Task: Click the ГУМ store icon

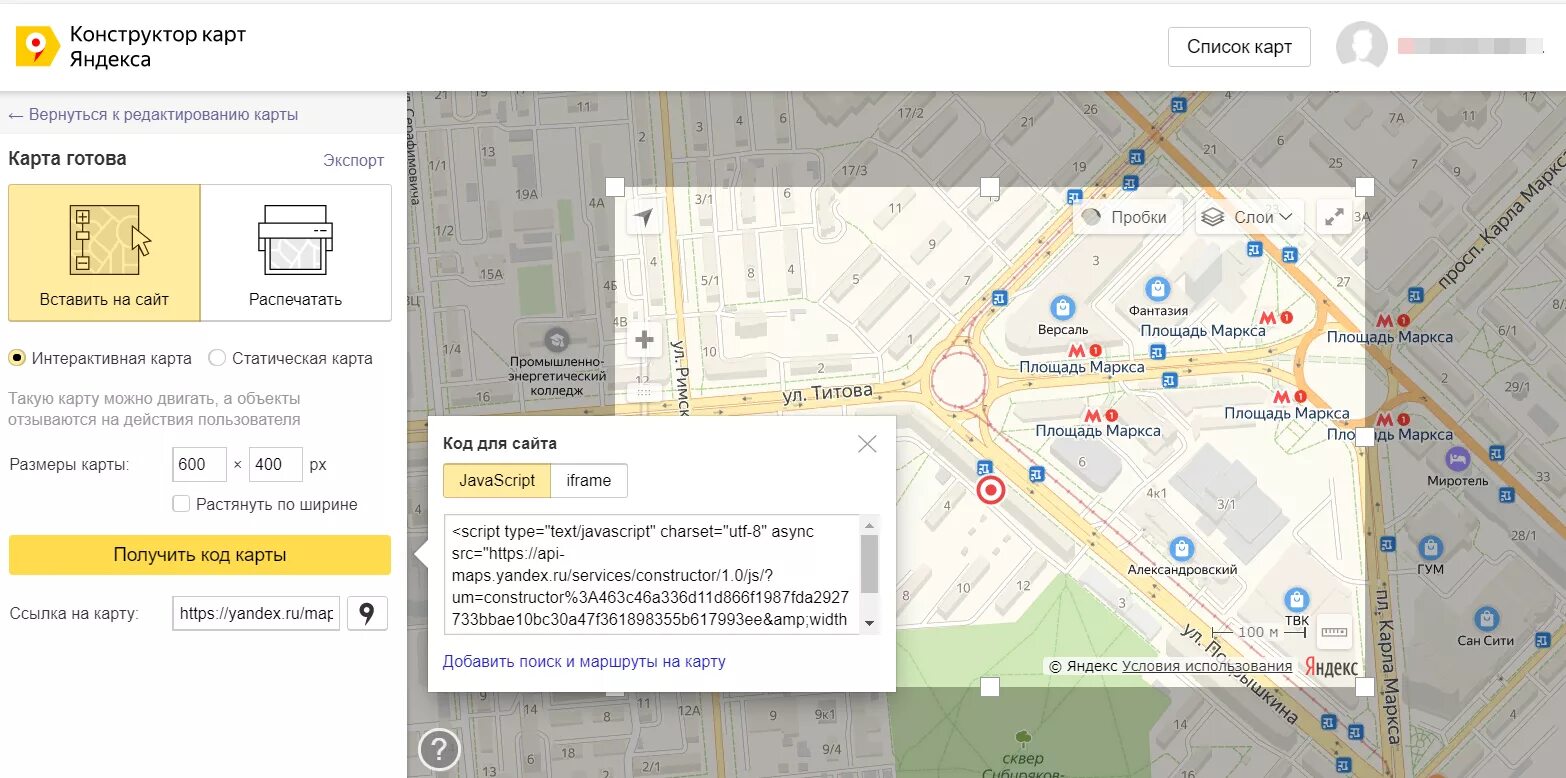Action: pos(1431,548)
